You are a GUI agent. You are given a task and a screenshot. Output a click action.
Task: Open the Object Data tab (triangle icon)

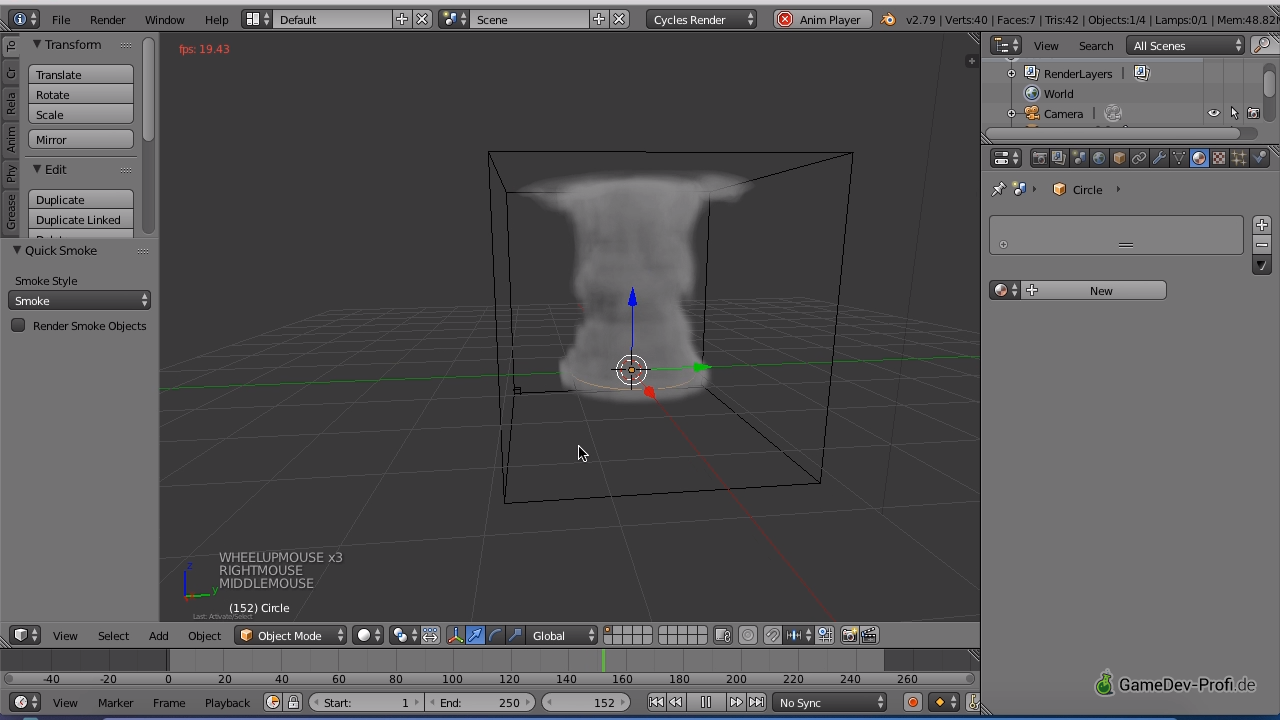coord(1179,158)
